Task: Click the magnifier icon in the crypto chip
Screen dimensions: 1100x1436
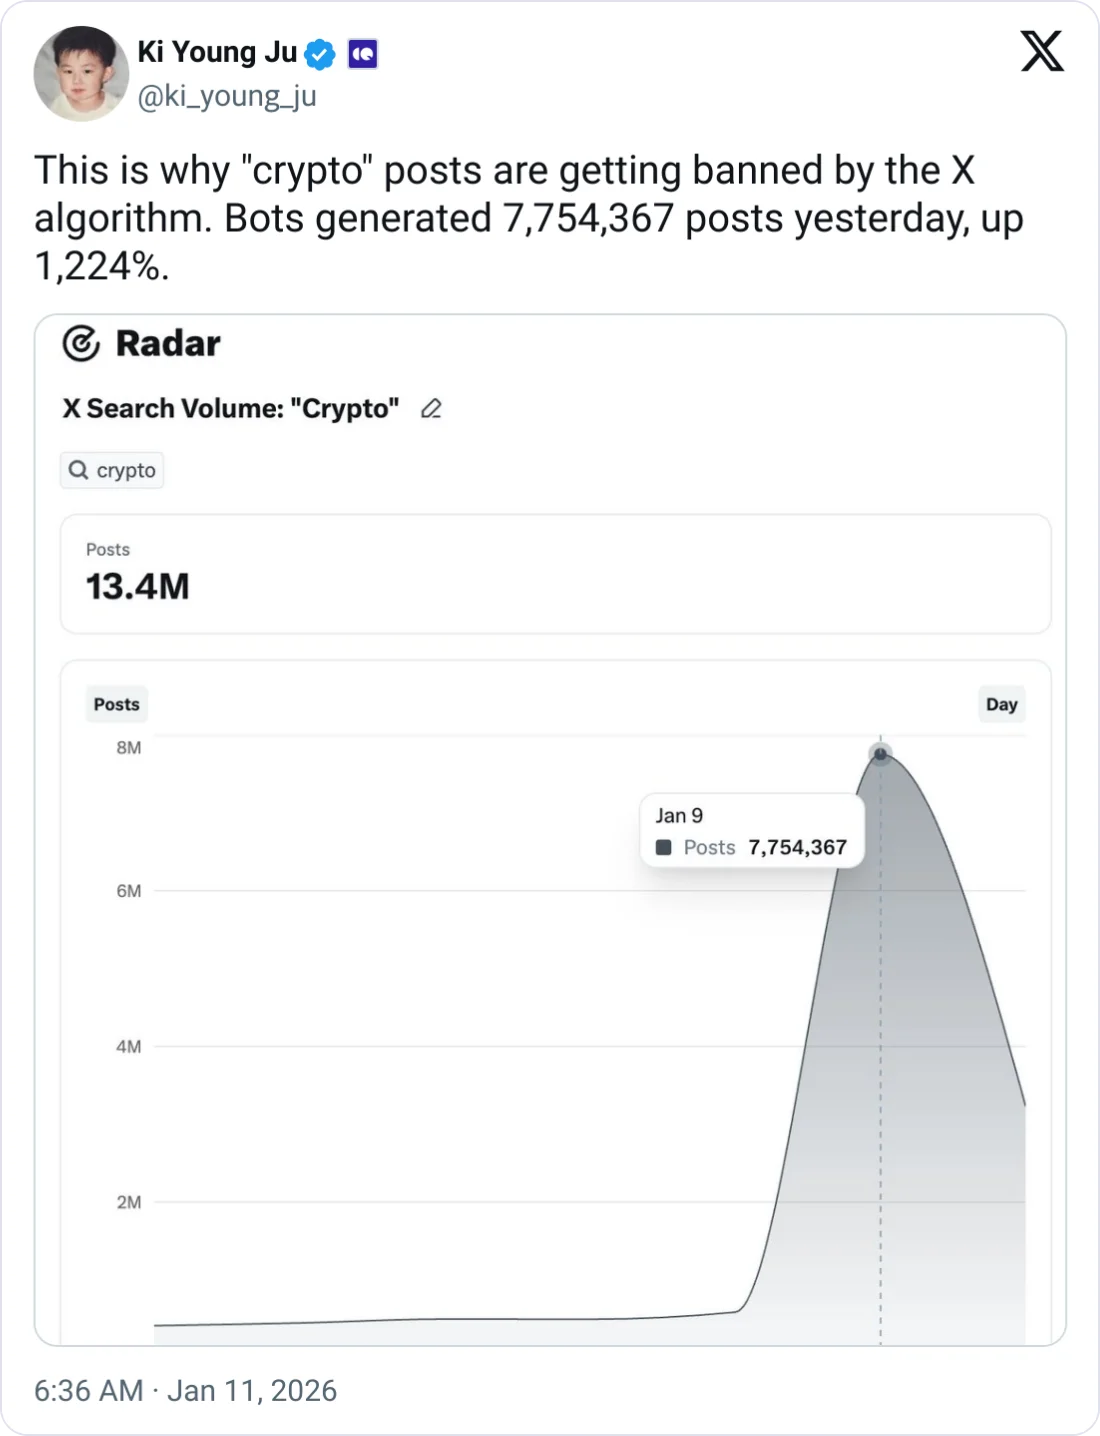Action: (78, 470)
